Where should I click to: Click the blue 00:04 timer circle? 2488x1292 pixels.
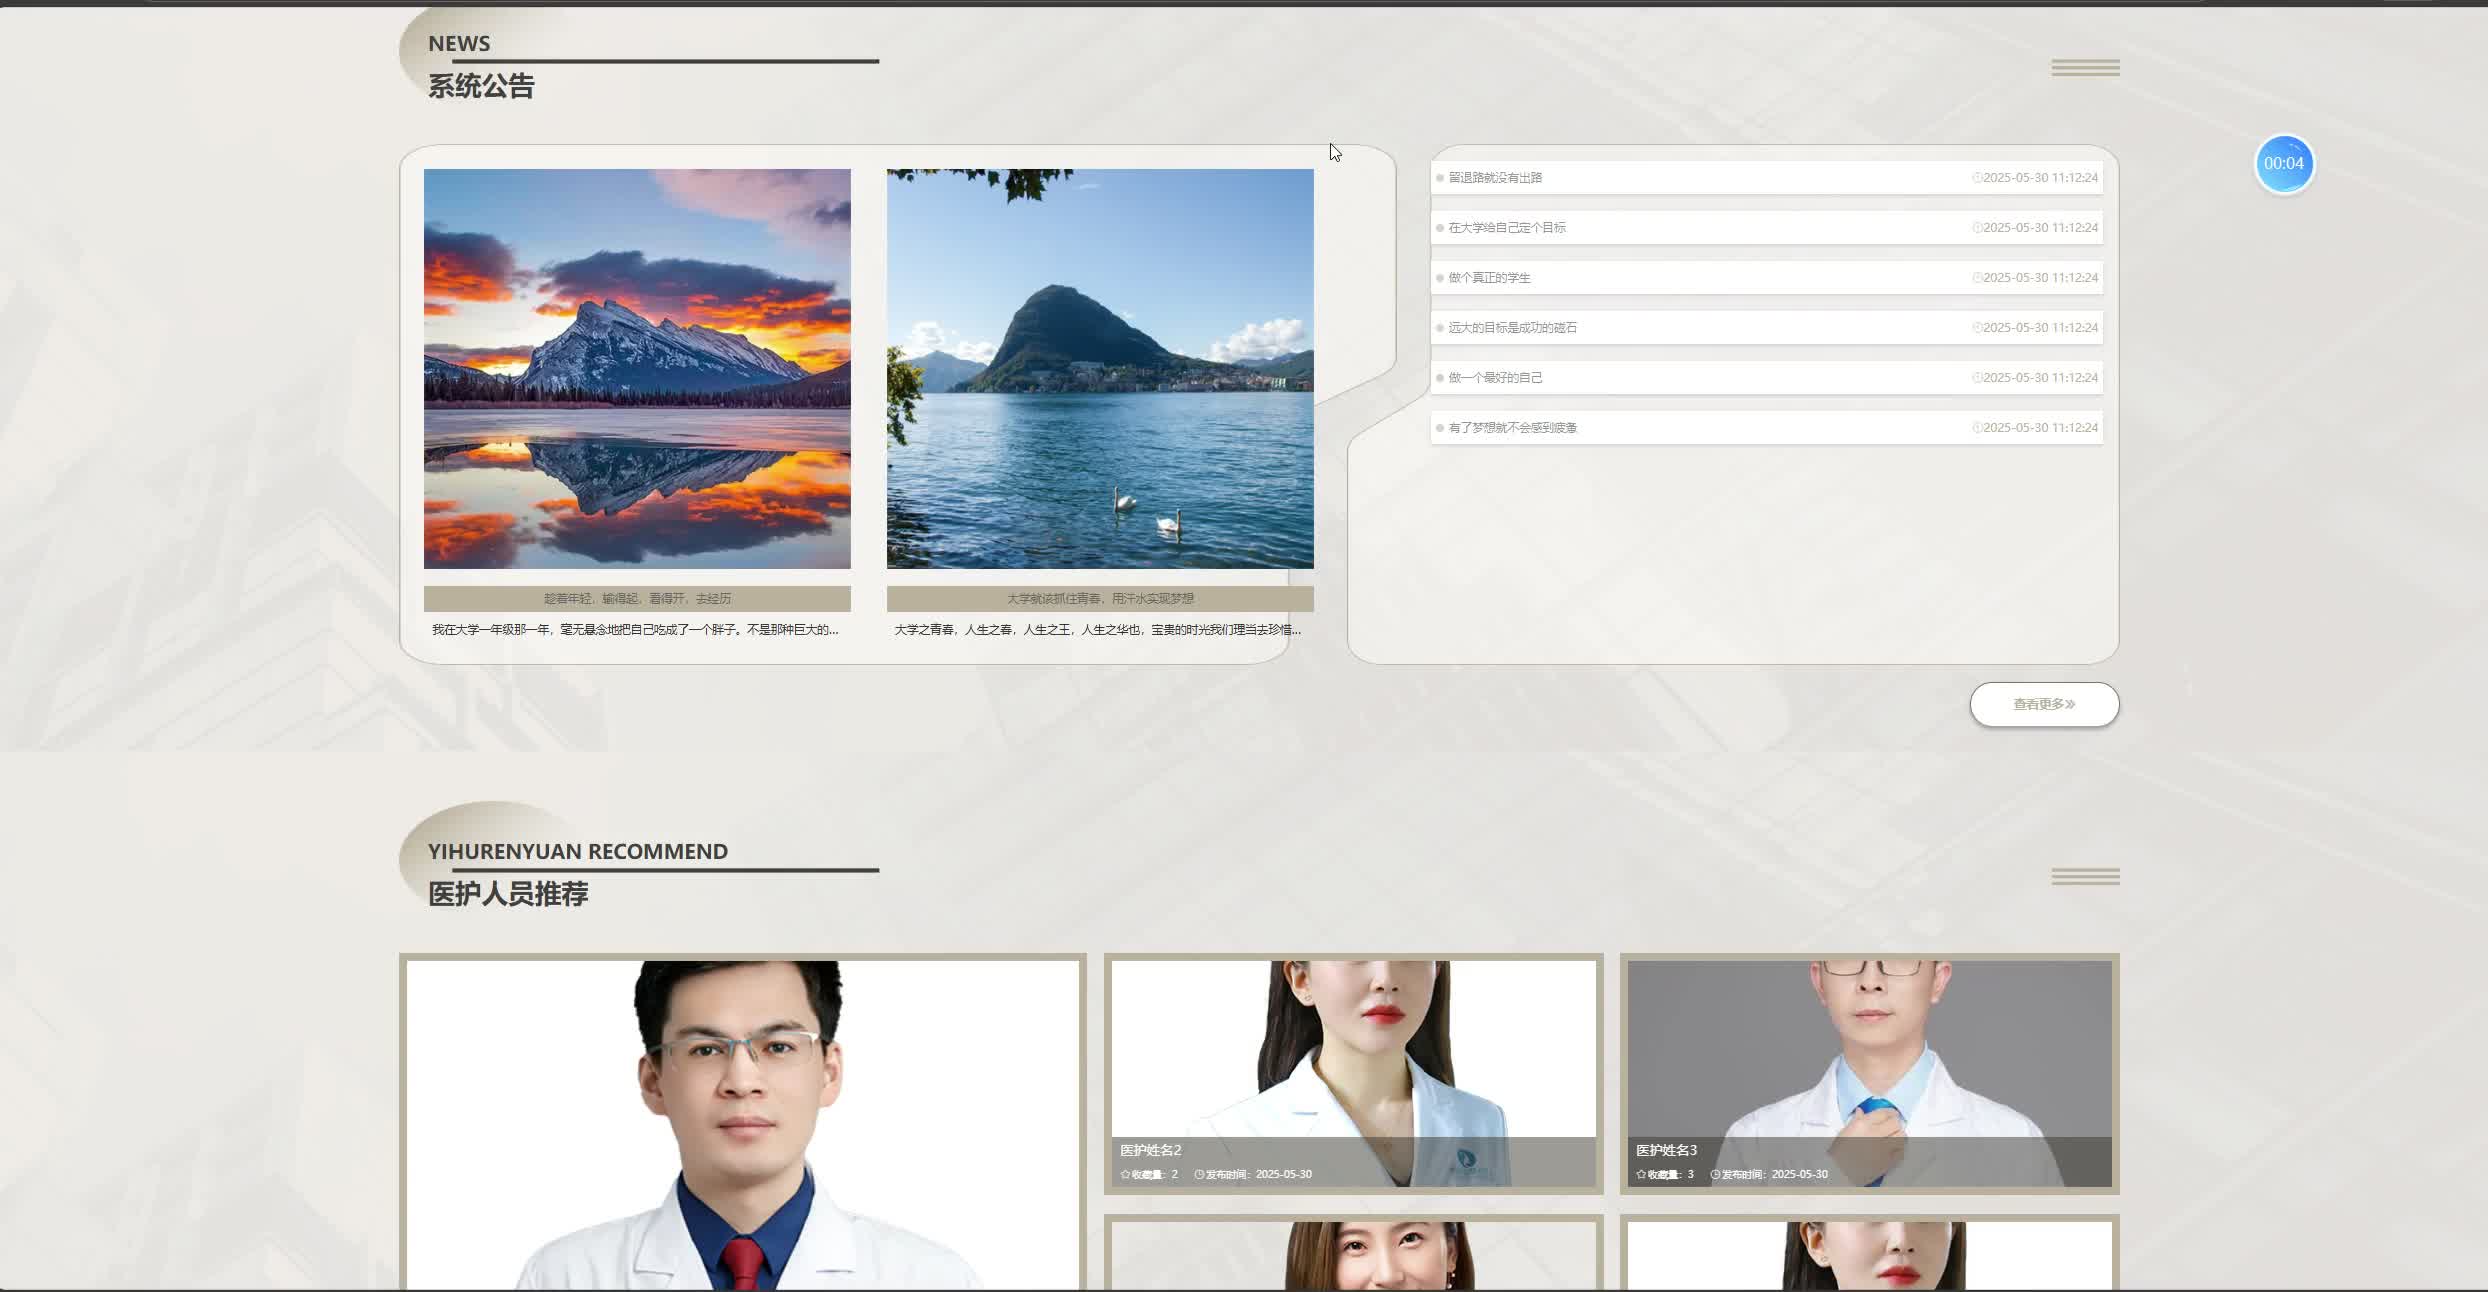[x=2284, y=164]
